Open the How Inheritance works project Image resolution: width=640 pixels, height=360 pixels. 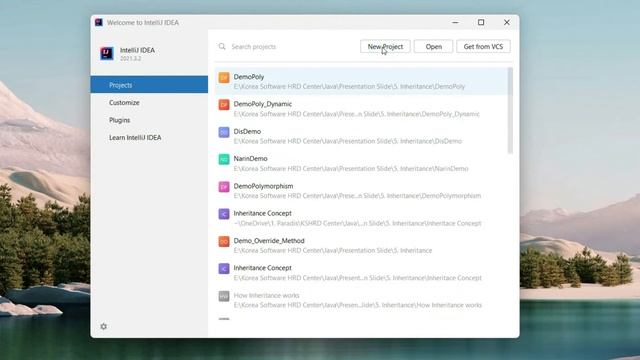pos(266,295)
